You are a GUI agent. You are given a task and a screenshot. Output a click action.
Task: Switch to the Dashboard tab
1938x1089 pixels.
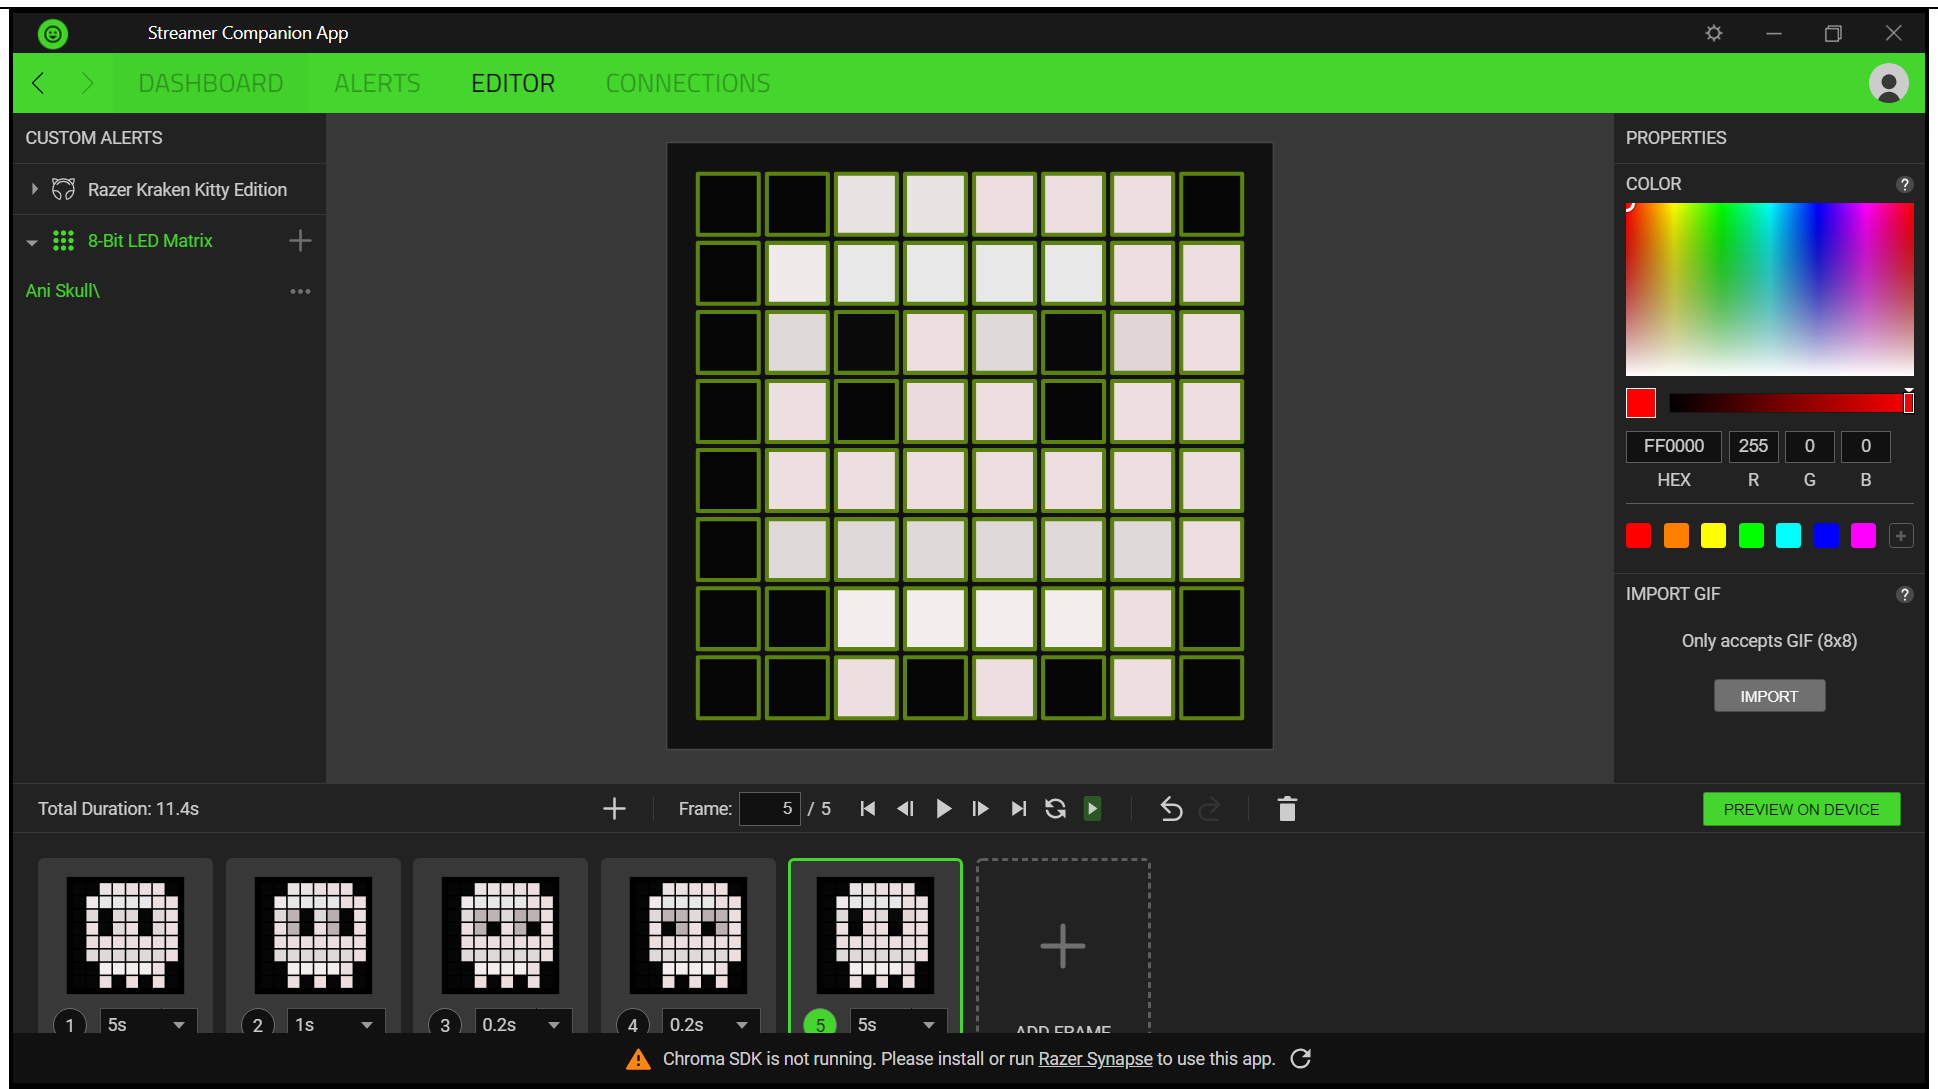point(211,83)
